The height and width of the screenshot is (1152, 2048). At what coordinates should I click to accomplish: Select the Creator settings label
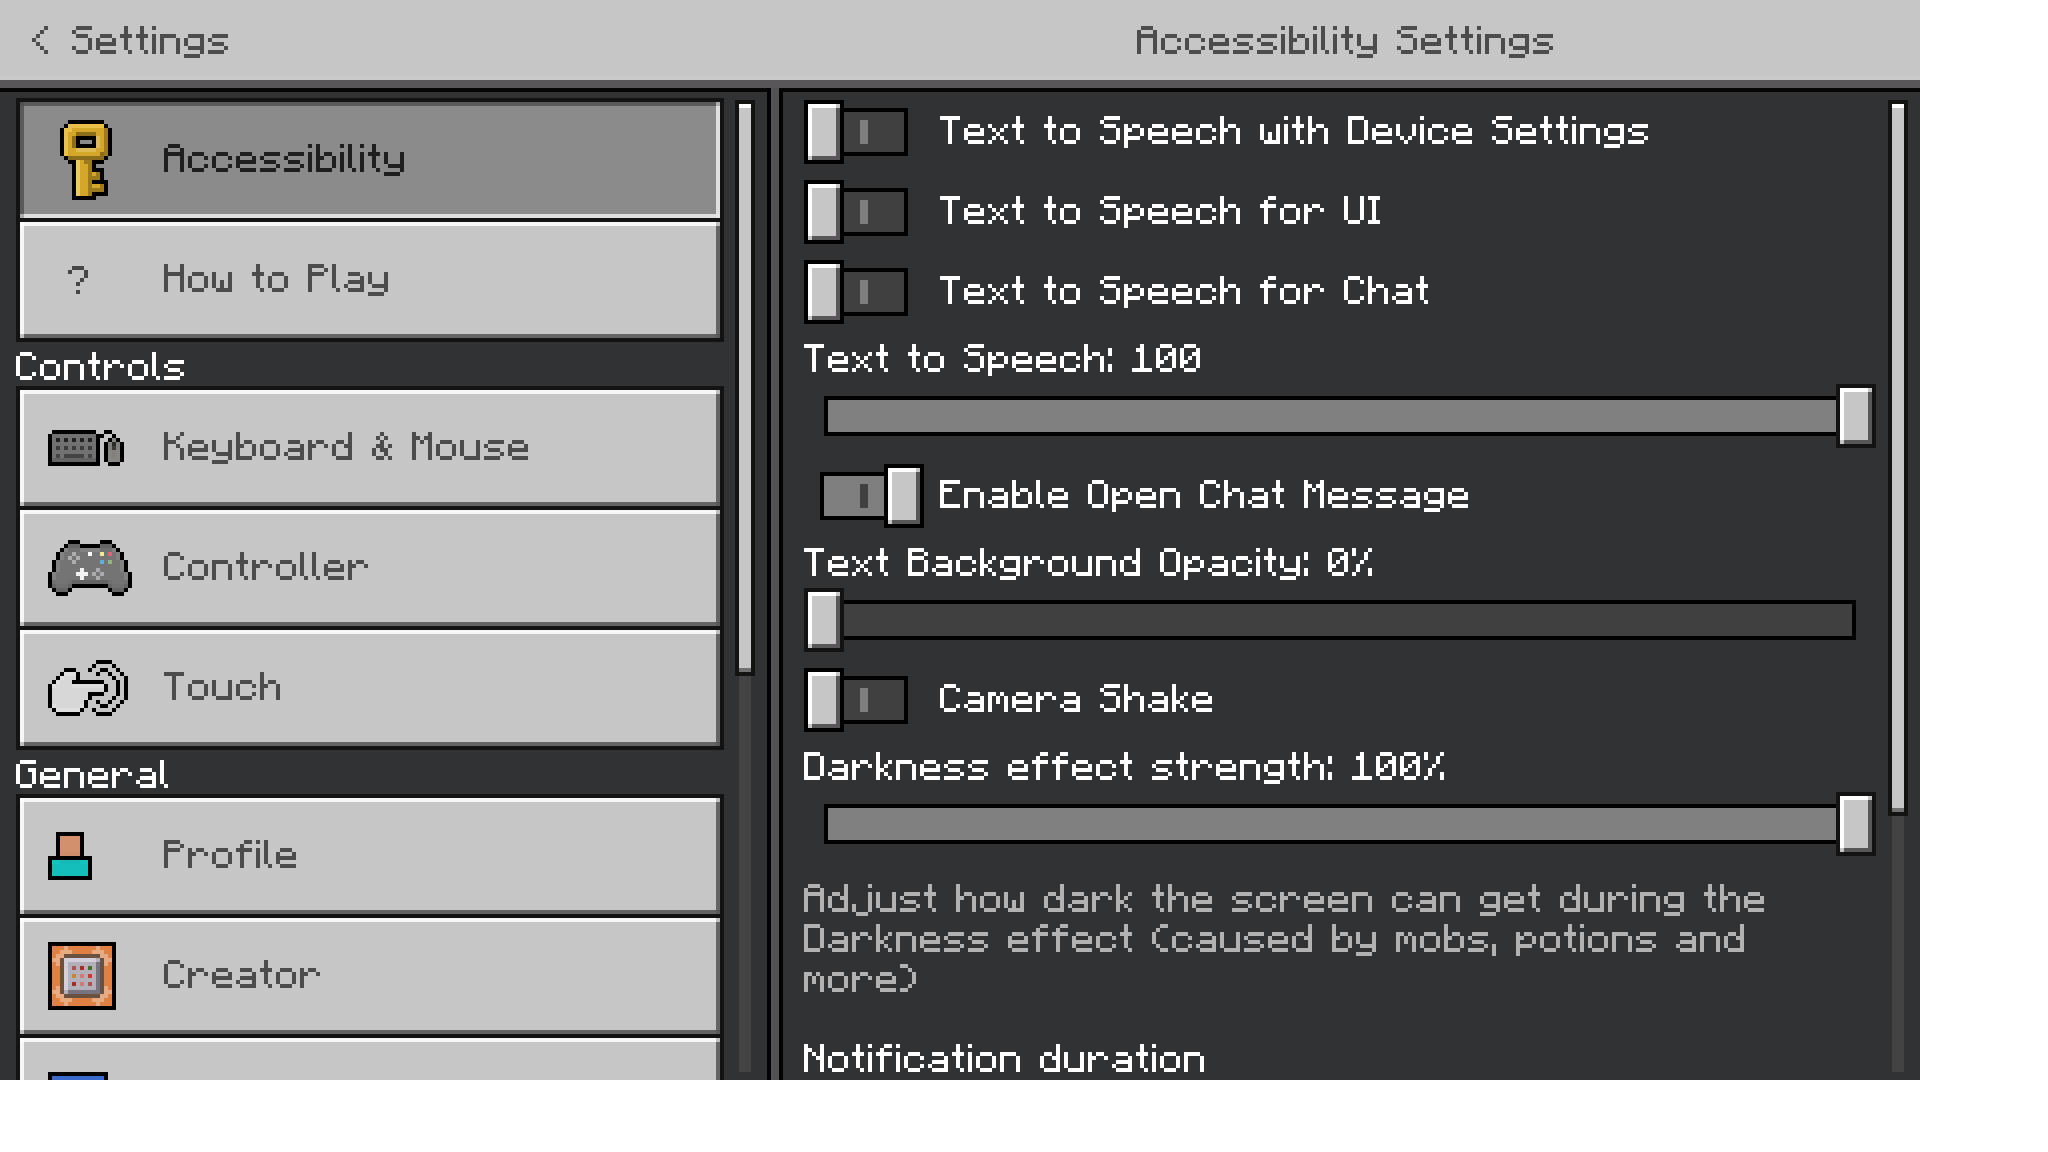(x=241, y=975)
